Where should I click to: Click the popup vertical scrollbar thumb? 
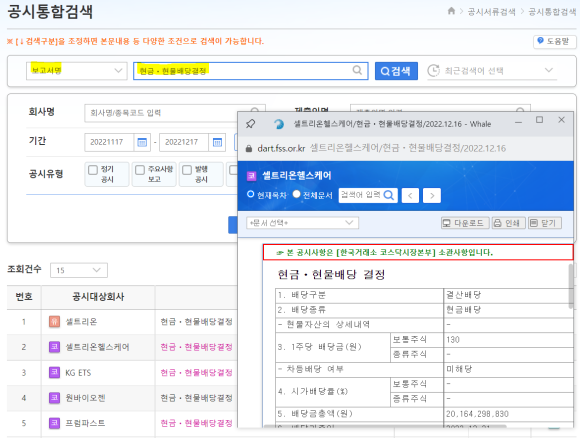571,286
